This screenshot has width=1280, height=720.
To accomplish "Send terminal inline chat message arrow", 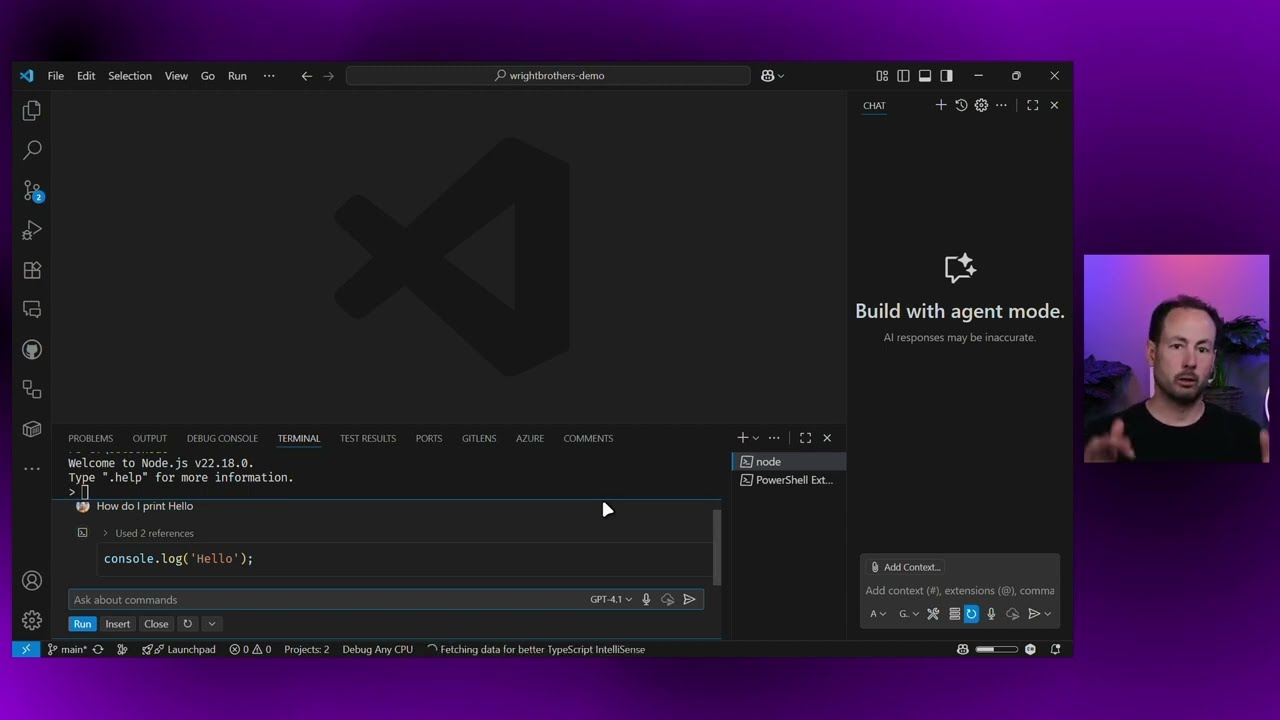I will click(x=689, y=600).
